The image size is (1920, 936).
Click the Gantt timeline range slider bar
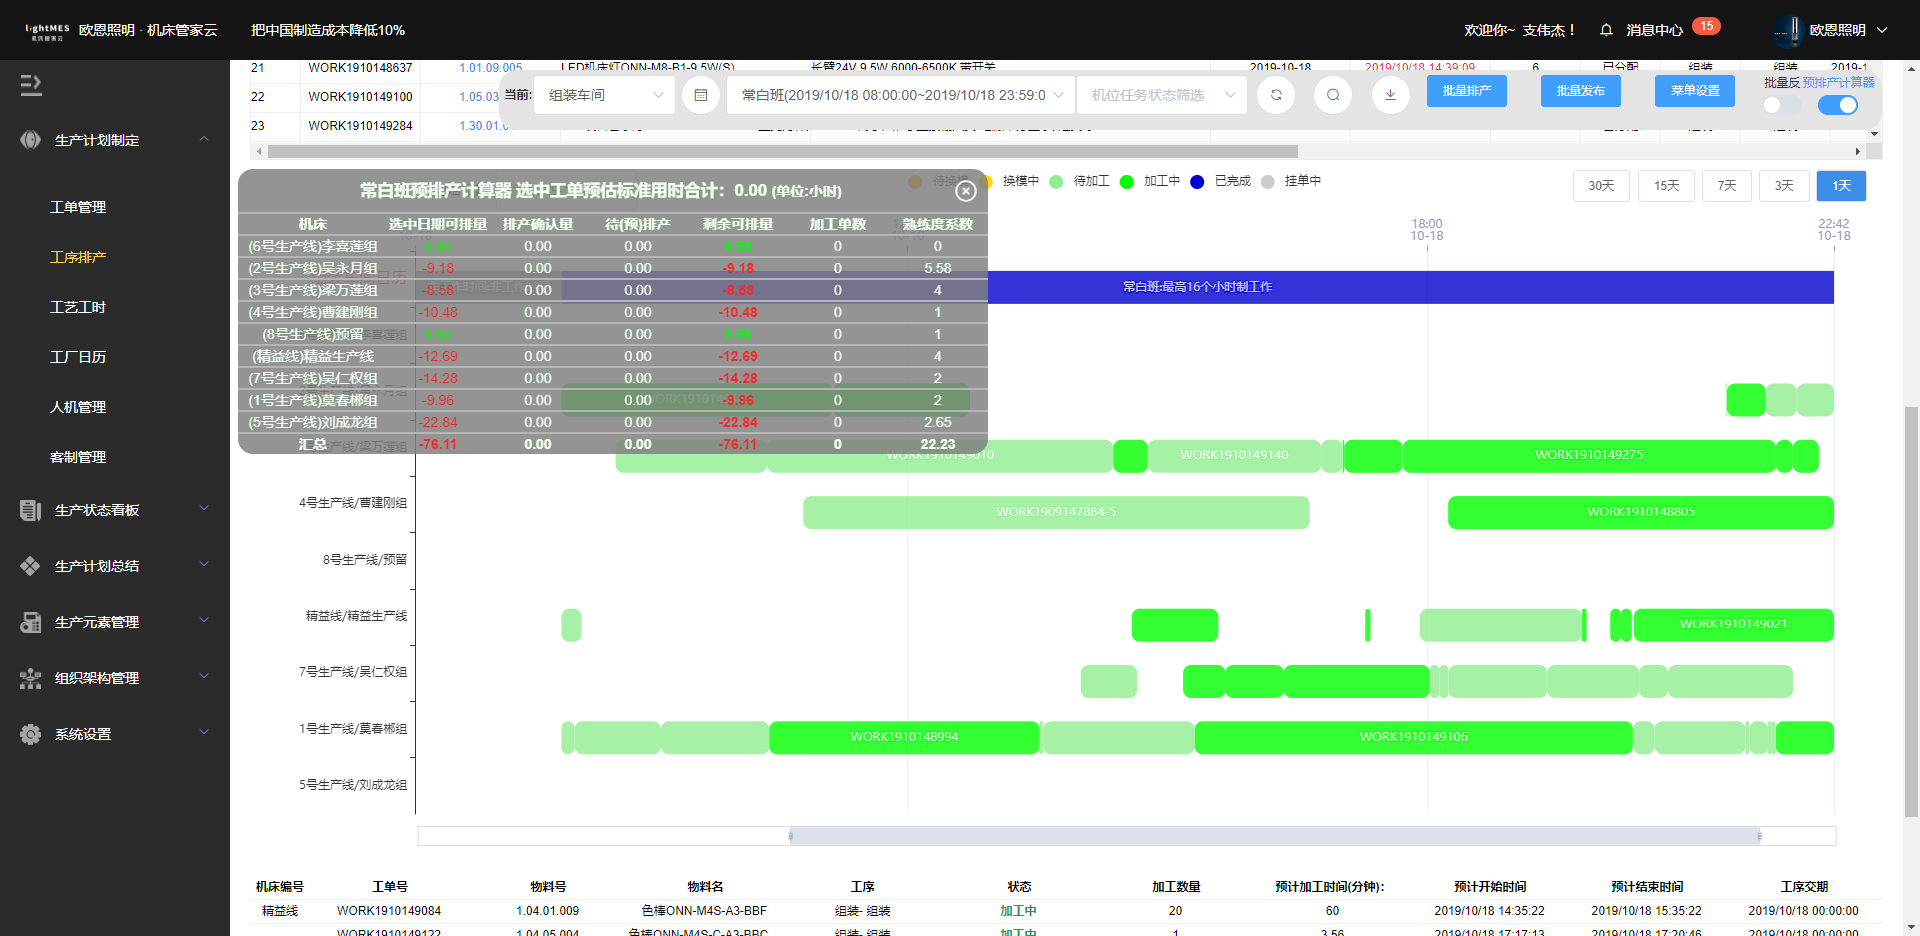click(x=1275, y=836)
